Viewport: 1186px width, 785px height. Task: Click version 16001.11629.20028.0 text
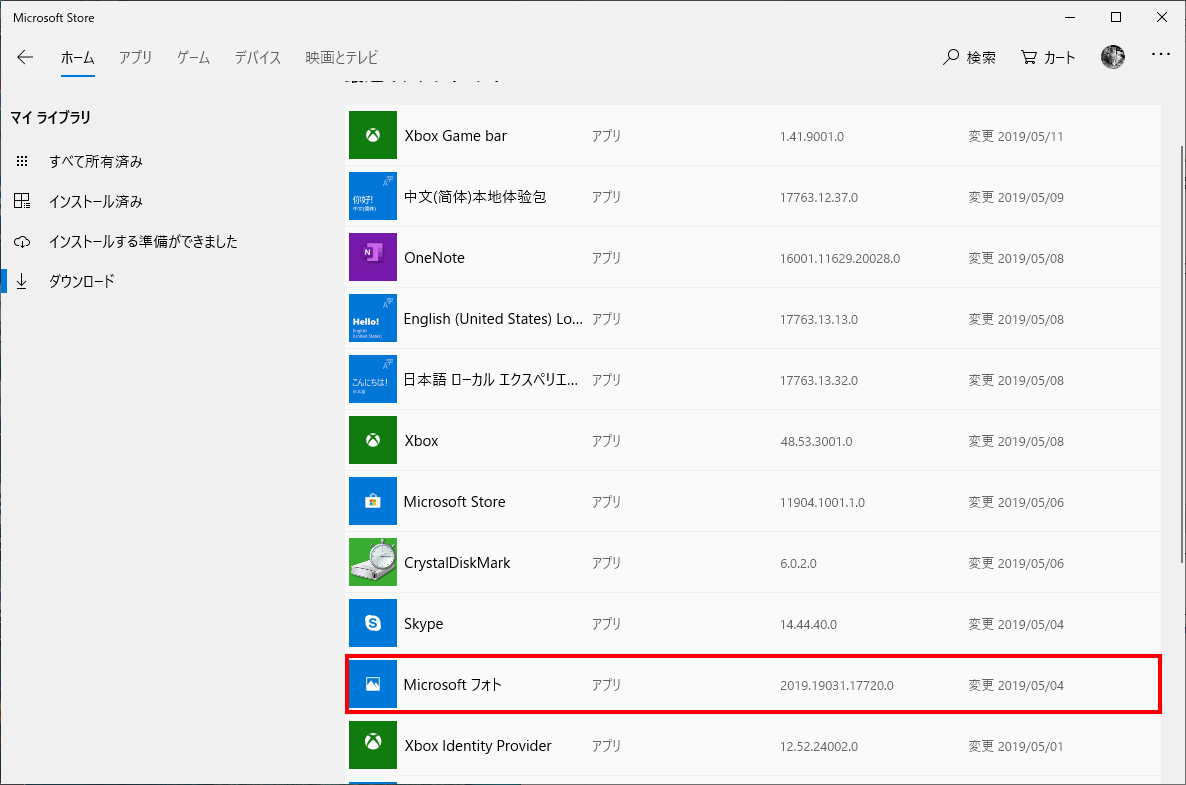[x=840, y=259]
